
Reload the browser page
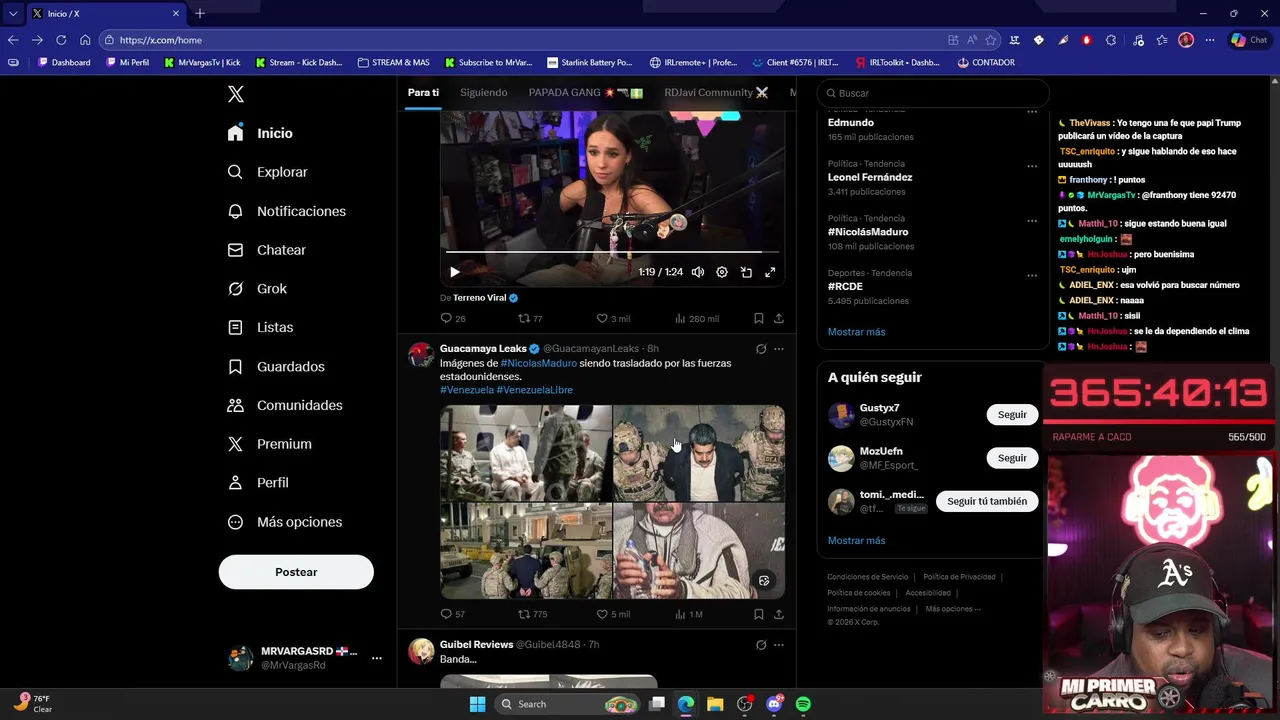point(61,40)
